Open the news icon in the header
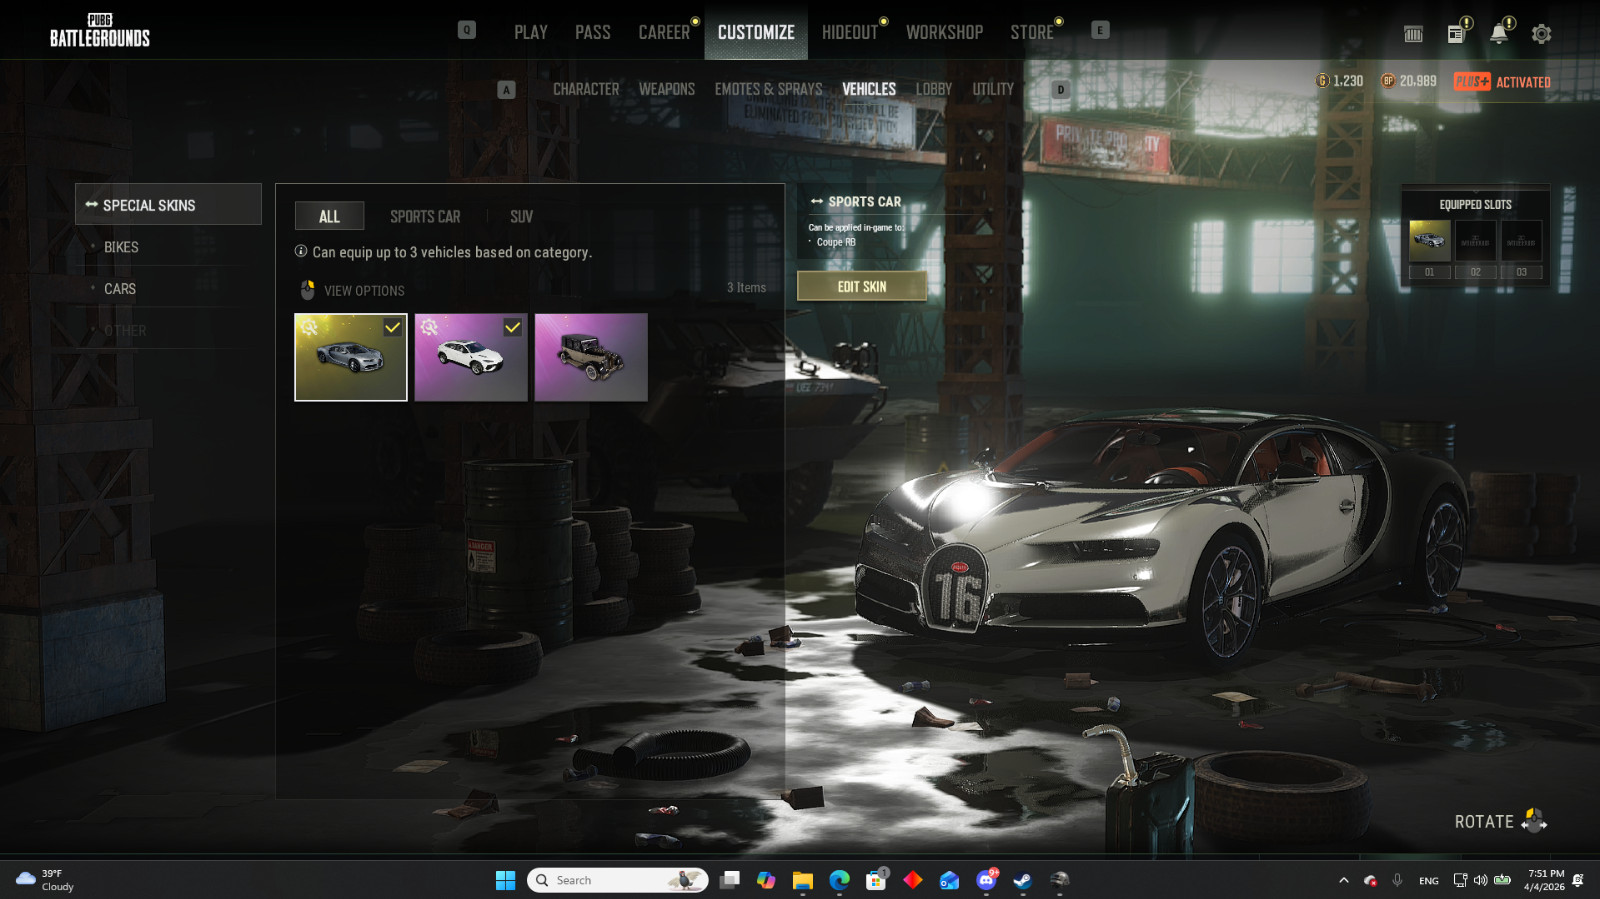Screen dimensions: 1600x899 click(x=1456, y=34)
